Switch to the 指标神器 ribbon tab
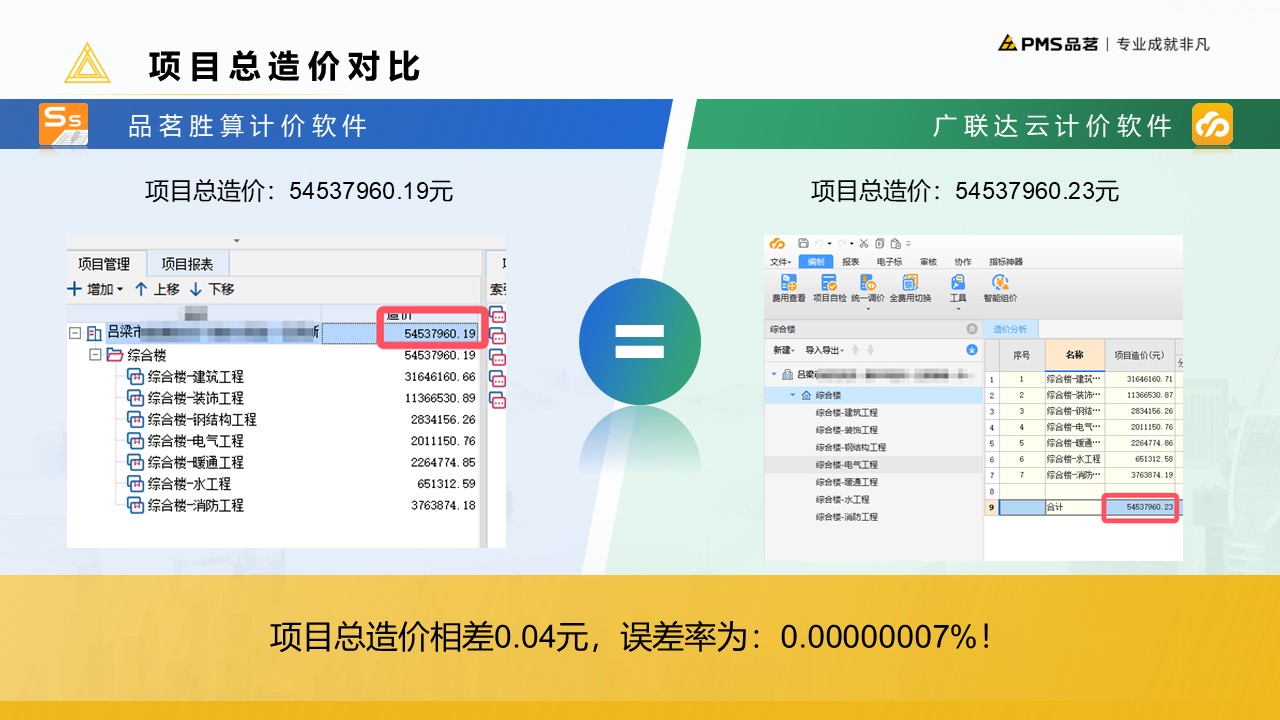 [1006, 262]
